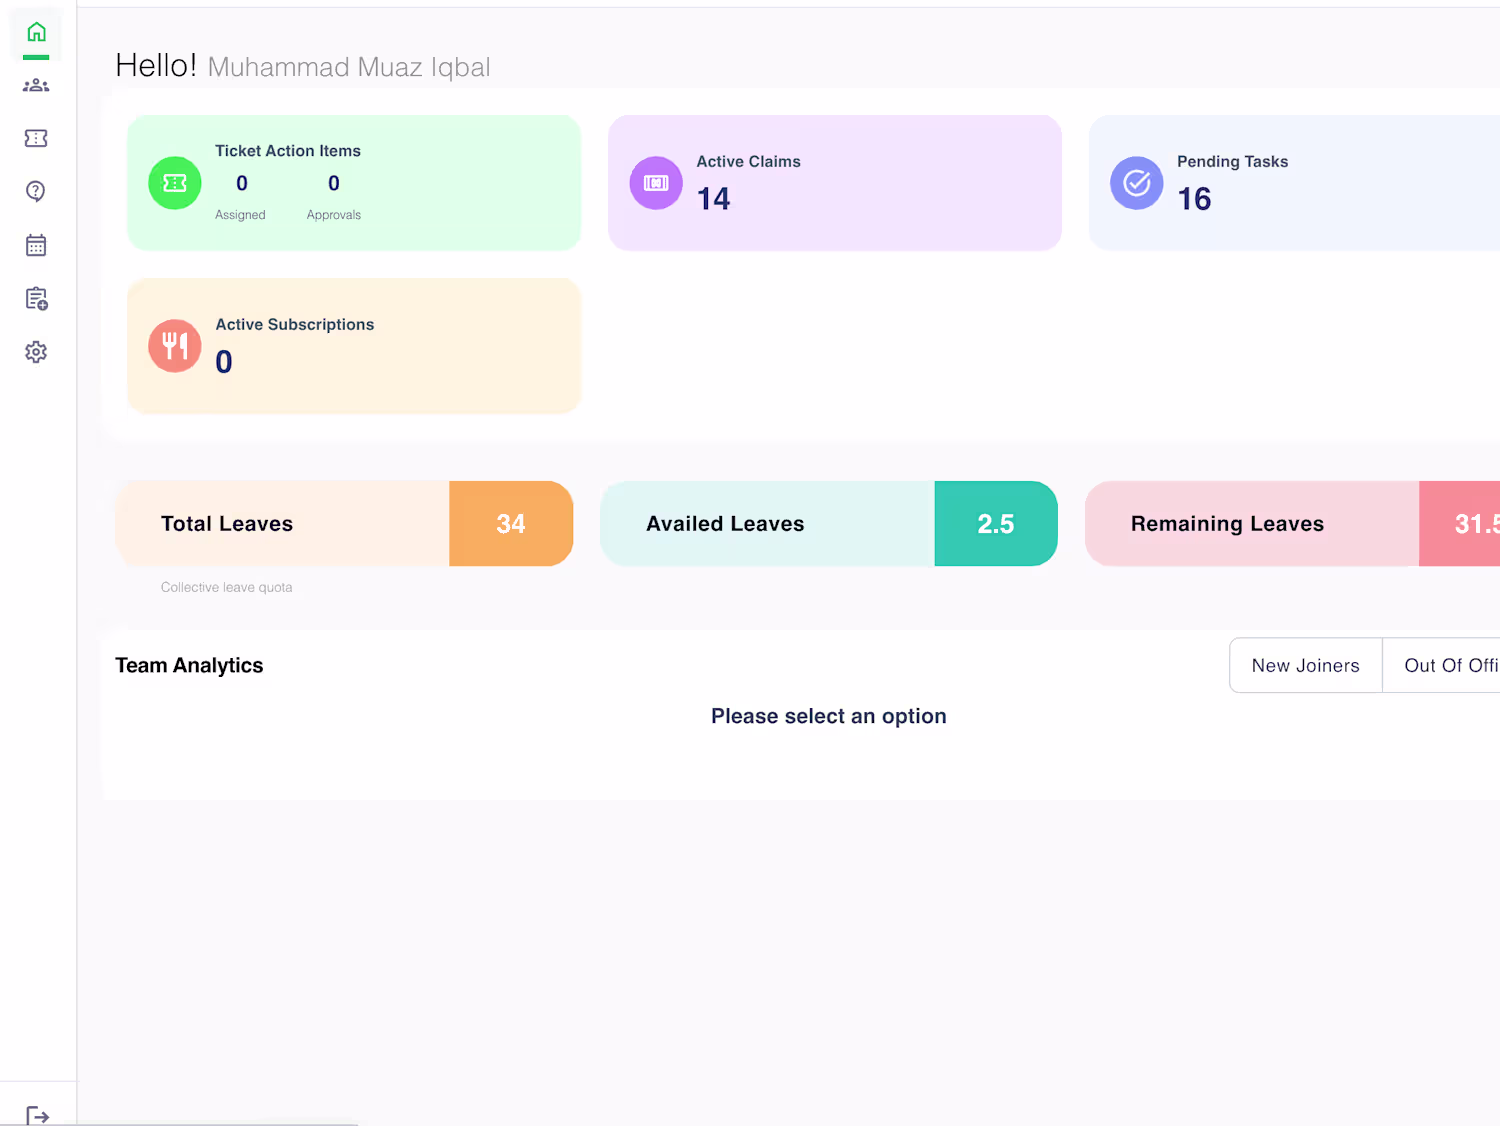
Task: Open the Assigned tickets count
Action: coord(241,184)
